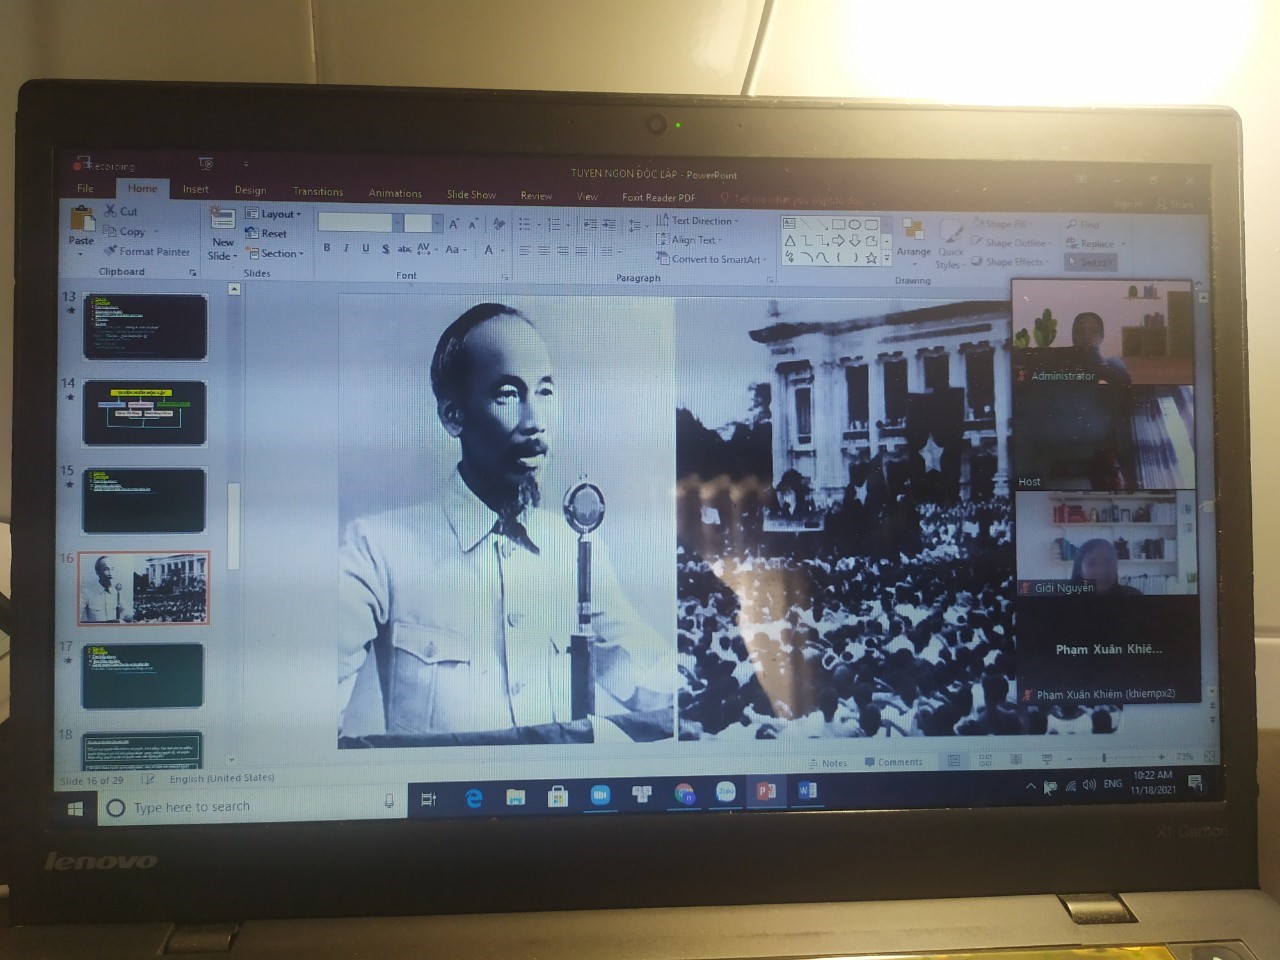This screenshot has height=960, width=1280.
Task: Switch to Normal view icon
Action: 953,761
